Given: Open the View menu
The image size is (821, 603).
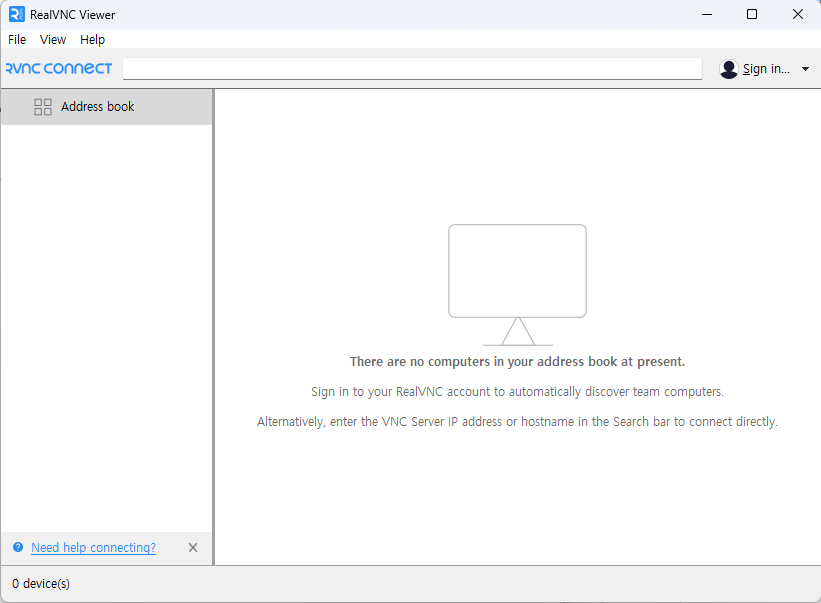Looking at the screenshot, I should [x=53, y=40].
